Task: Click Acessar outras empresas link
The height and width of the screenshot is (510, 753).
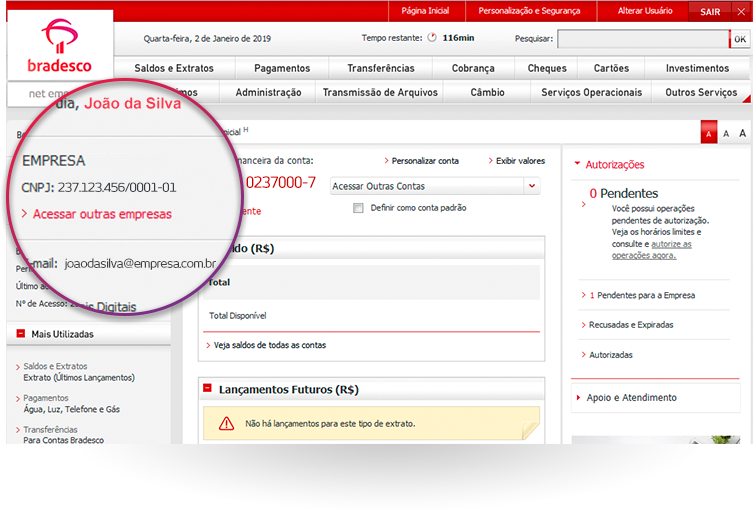Action: (x=102, y=214)
